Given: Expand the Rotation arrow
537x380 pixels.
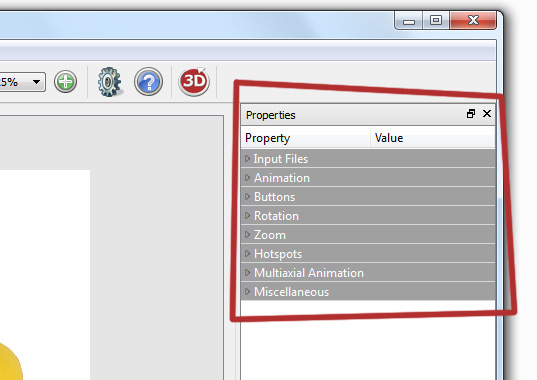Looking at the screenshot, I should (x=248, y=215).
